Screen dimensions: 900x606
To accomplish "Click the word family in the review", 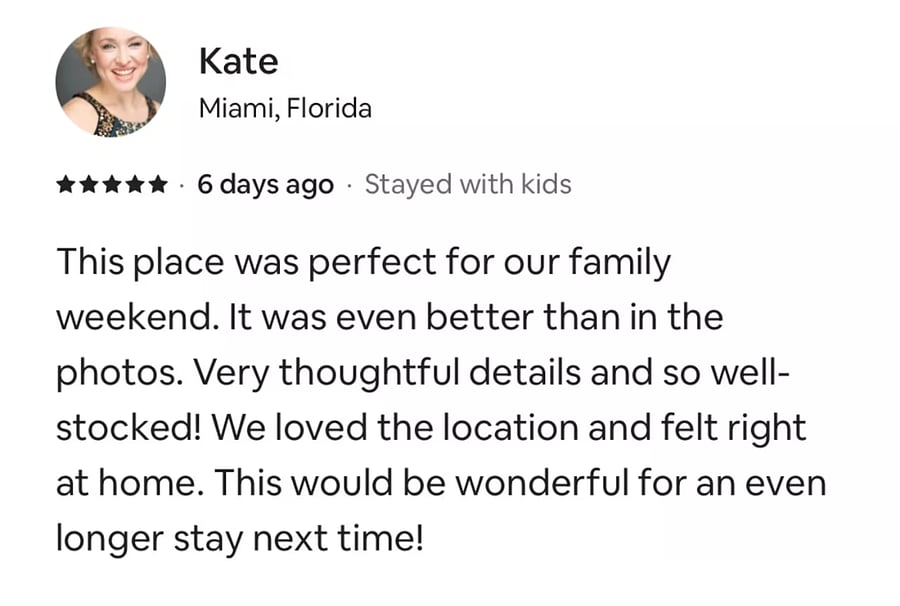I will pyautogui.click(x=619, y=263).
